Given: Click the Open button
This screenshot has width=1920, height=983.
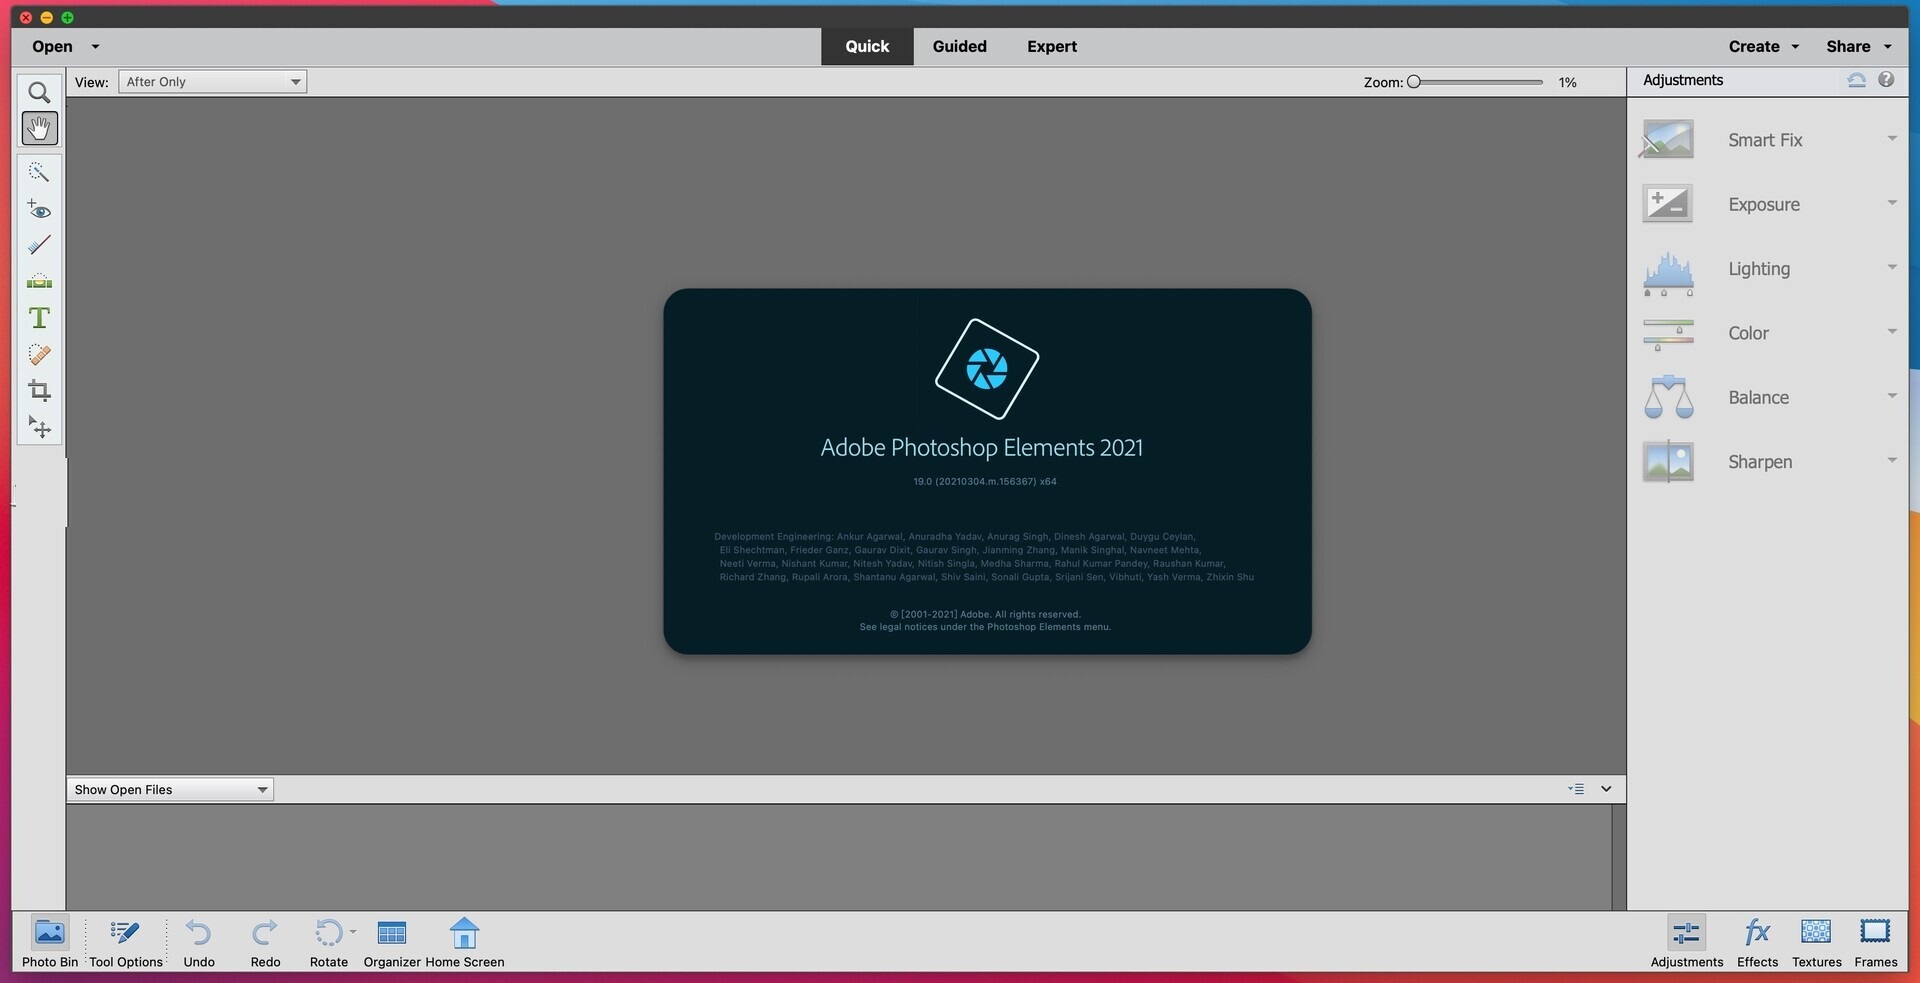Looking at the screenshot, I should point(52,46).
